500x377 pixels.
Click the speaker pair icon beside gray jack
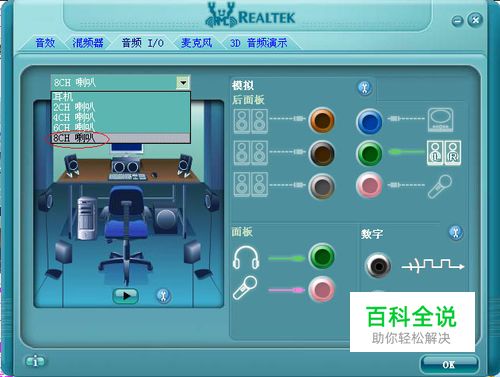[251, 184]
